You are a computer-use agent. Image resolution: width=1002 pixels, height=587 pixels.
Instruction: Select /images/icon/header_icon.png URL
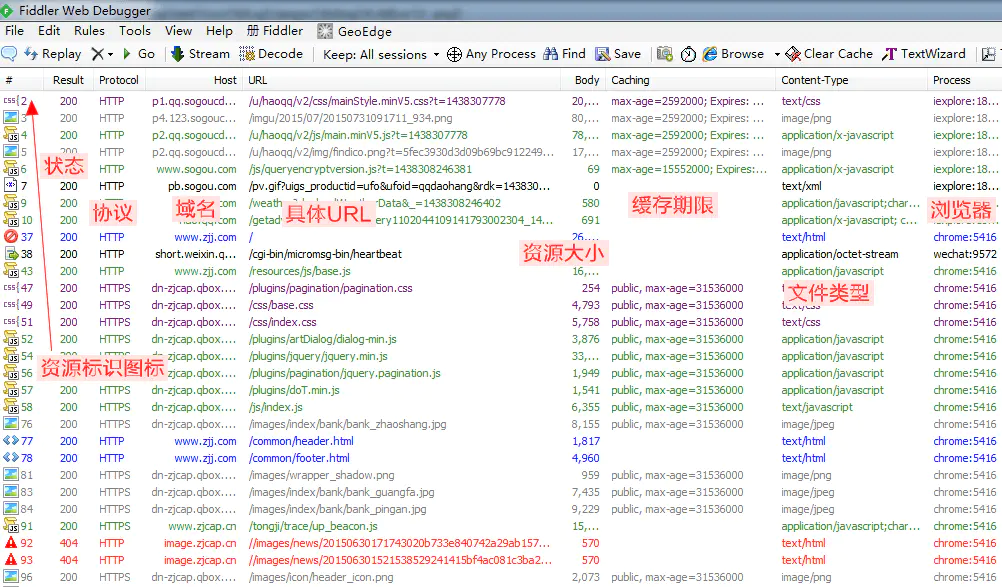321,577
